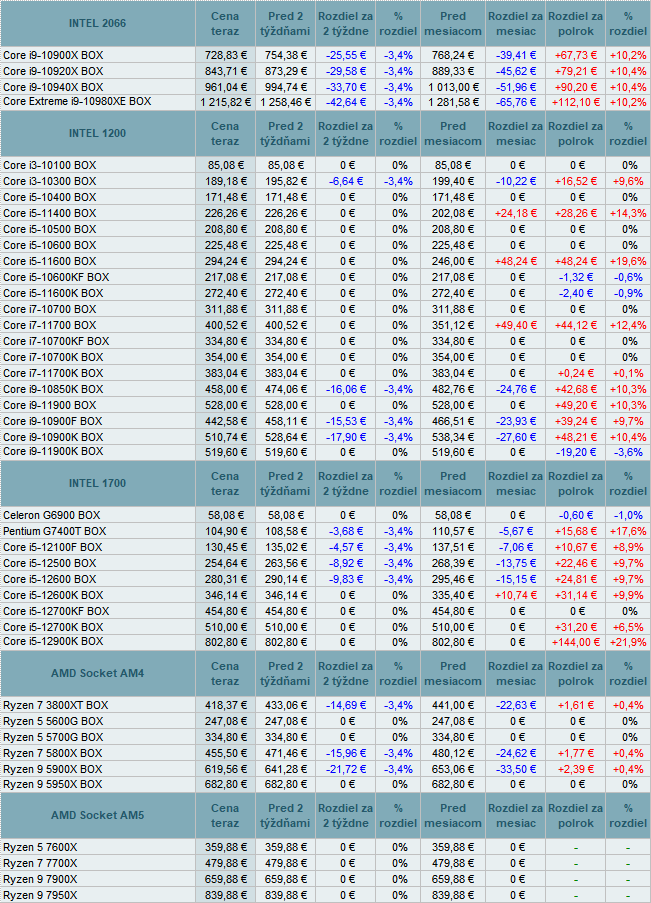The image size is (651, 903).
Task: Select Celeron G6900 BOX row name
Action: click(51, 515)
